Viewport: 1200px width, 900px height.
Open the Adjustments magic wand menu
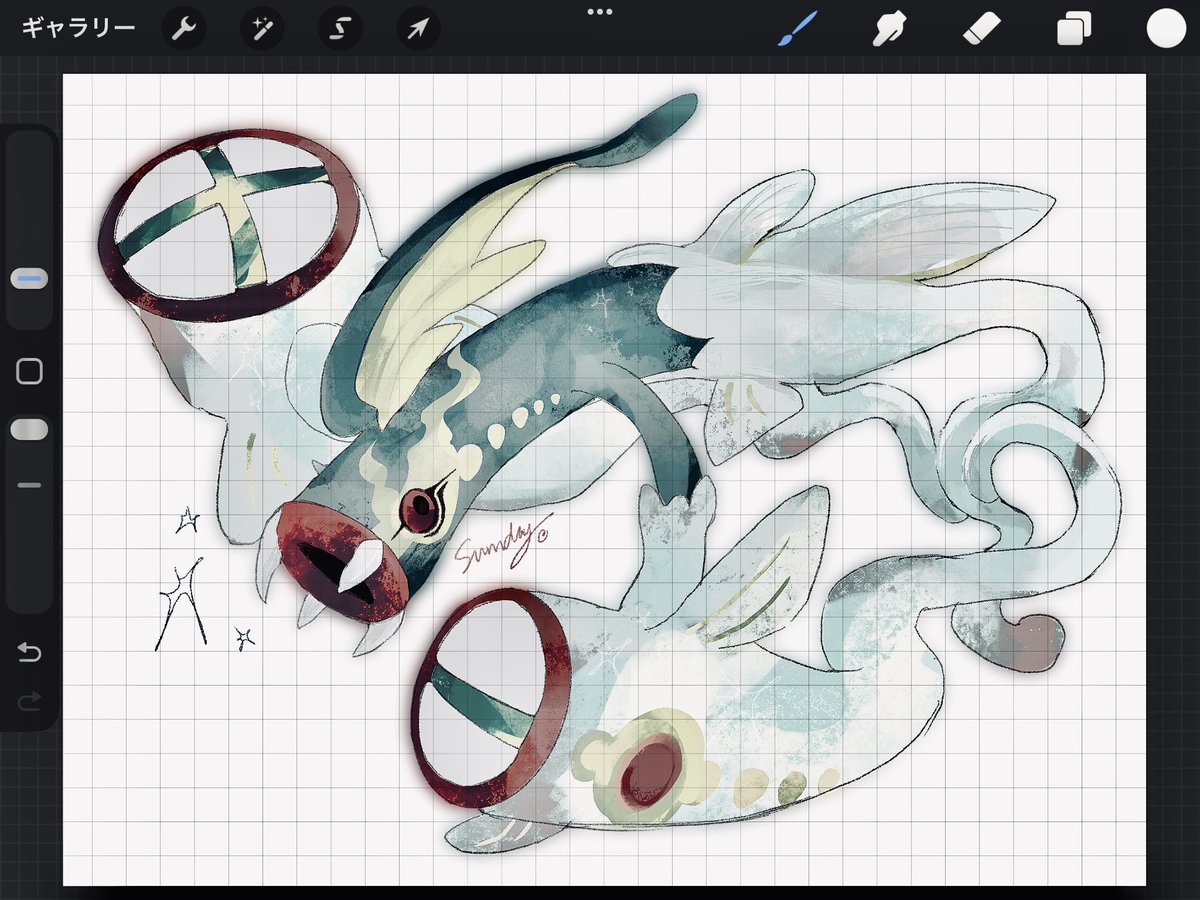coord(261,30)
